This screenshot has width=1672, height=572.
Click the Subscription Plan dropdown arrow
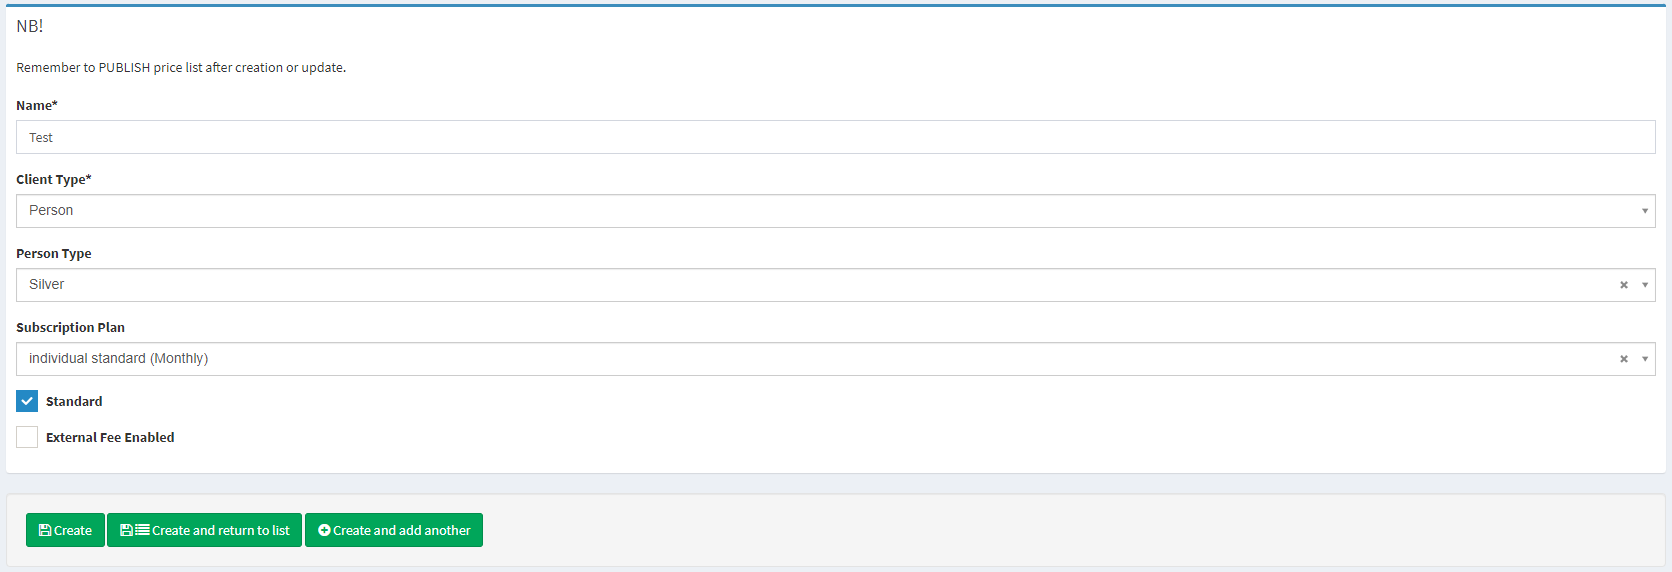tap(1645, 359)
